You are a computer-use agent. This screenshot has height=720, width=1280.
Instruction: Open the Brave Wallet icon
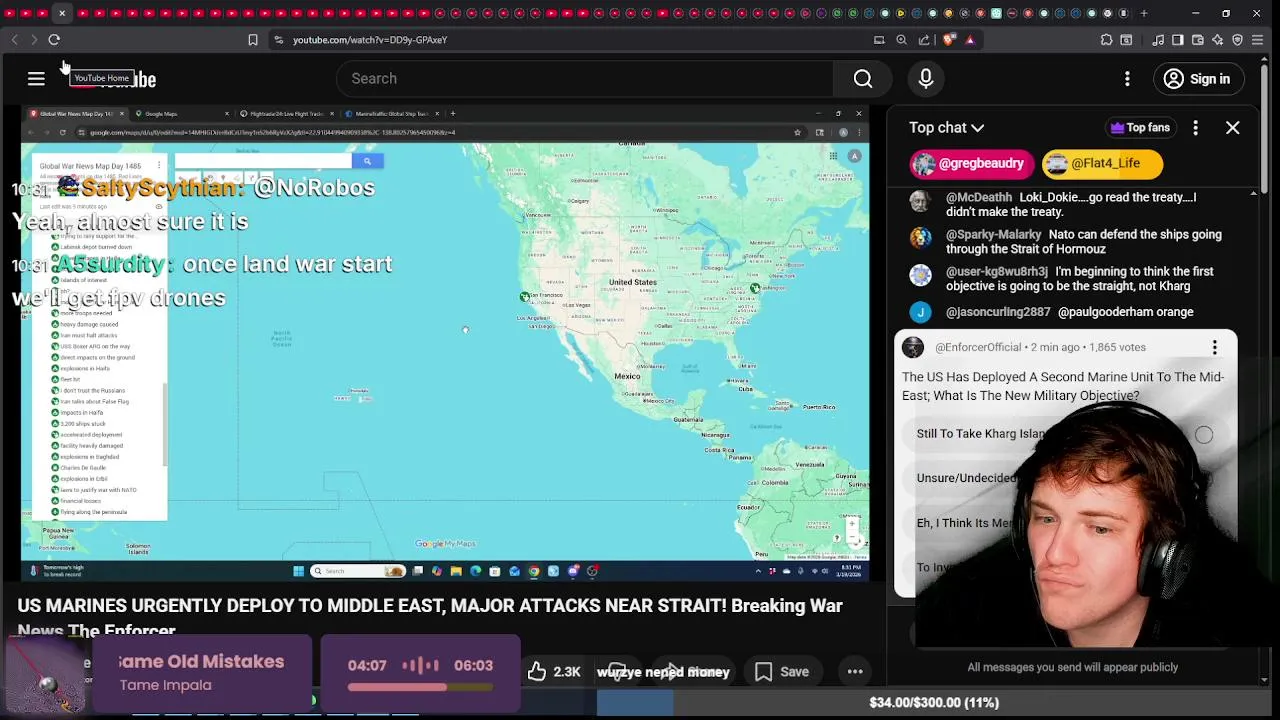click(1198, 40)
